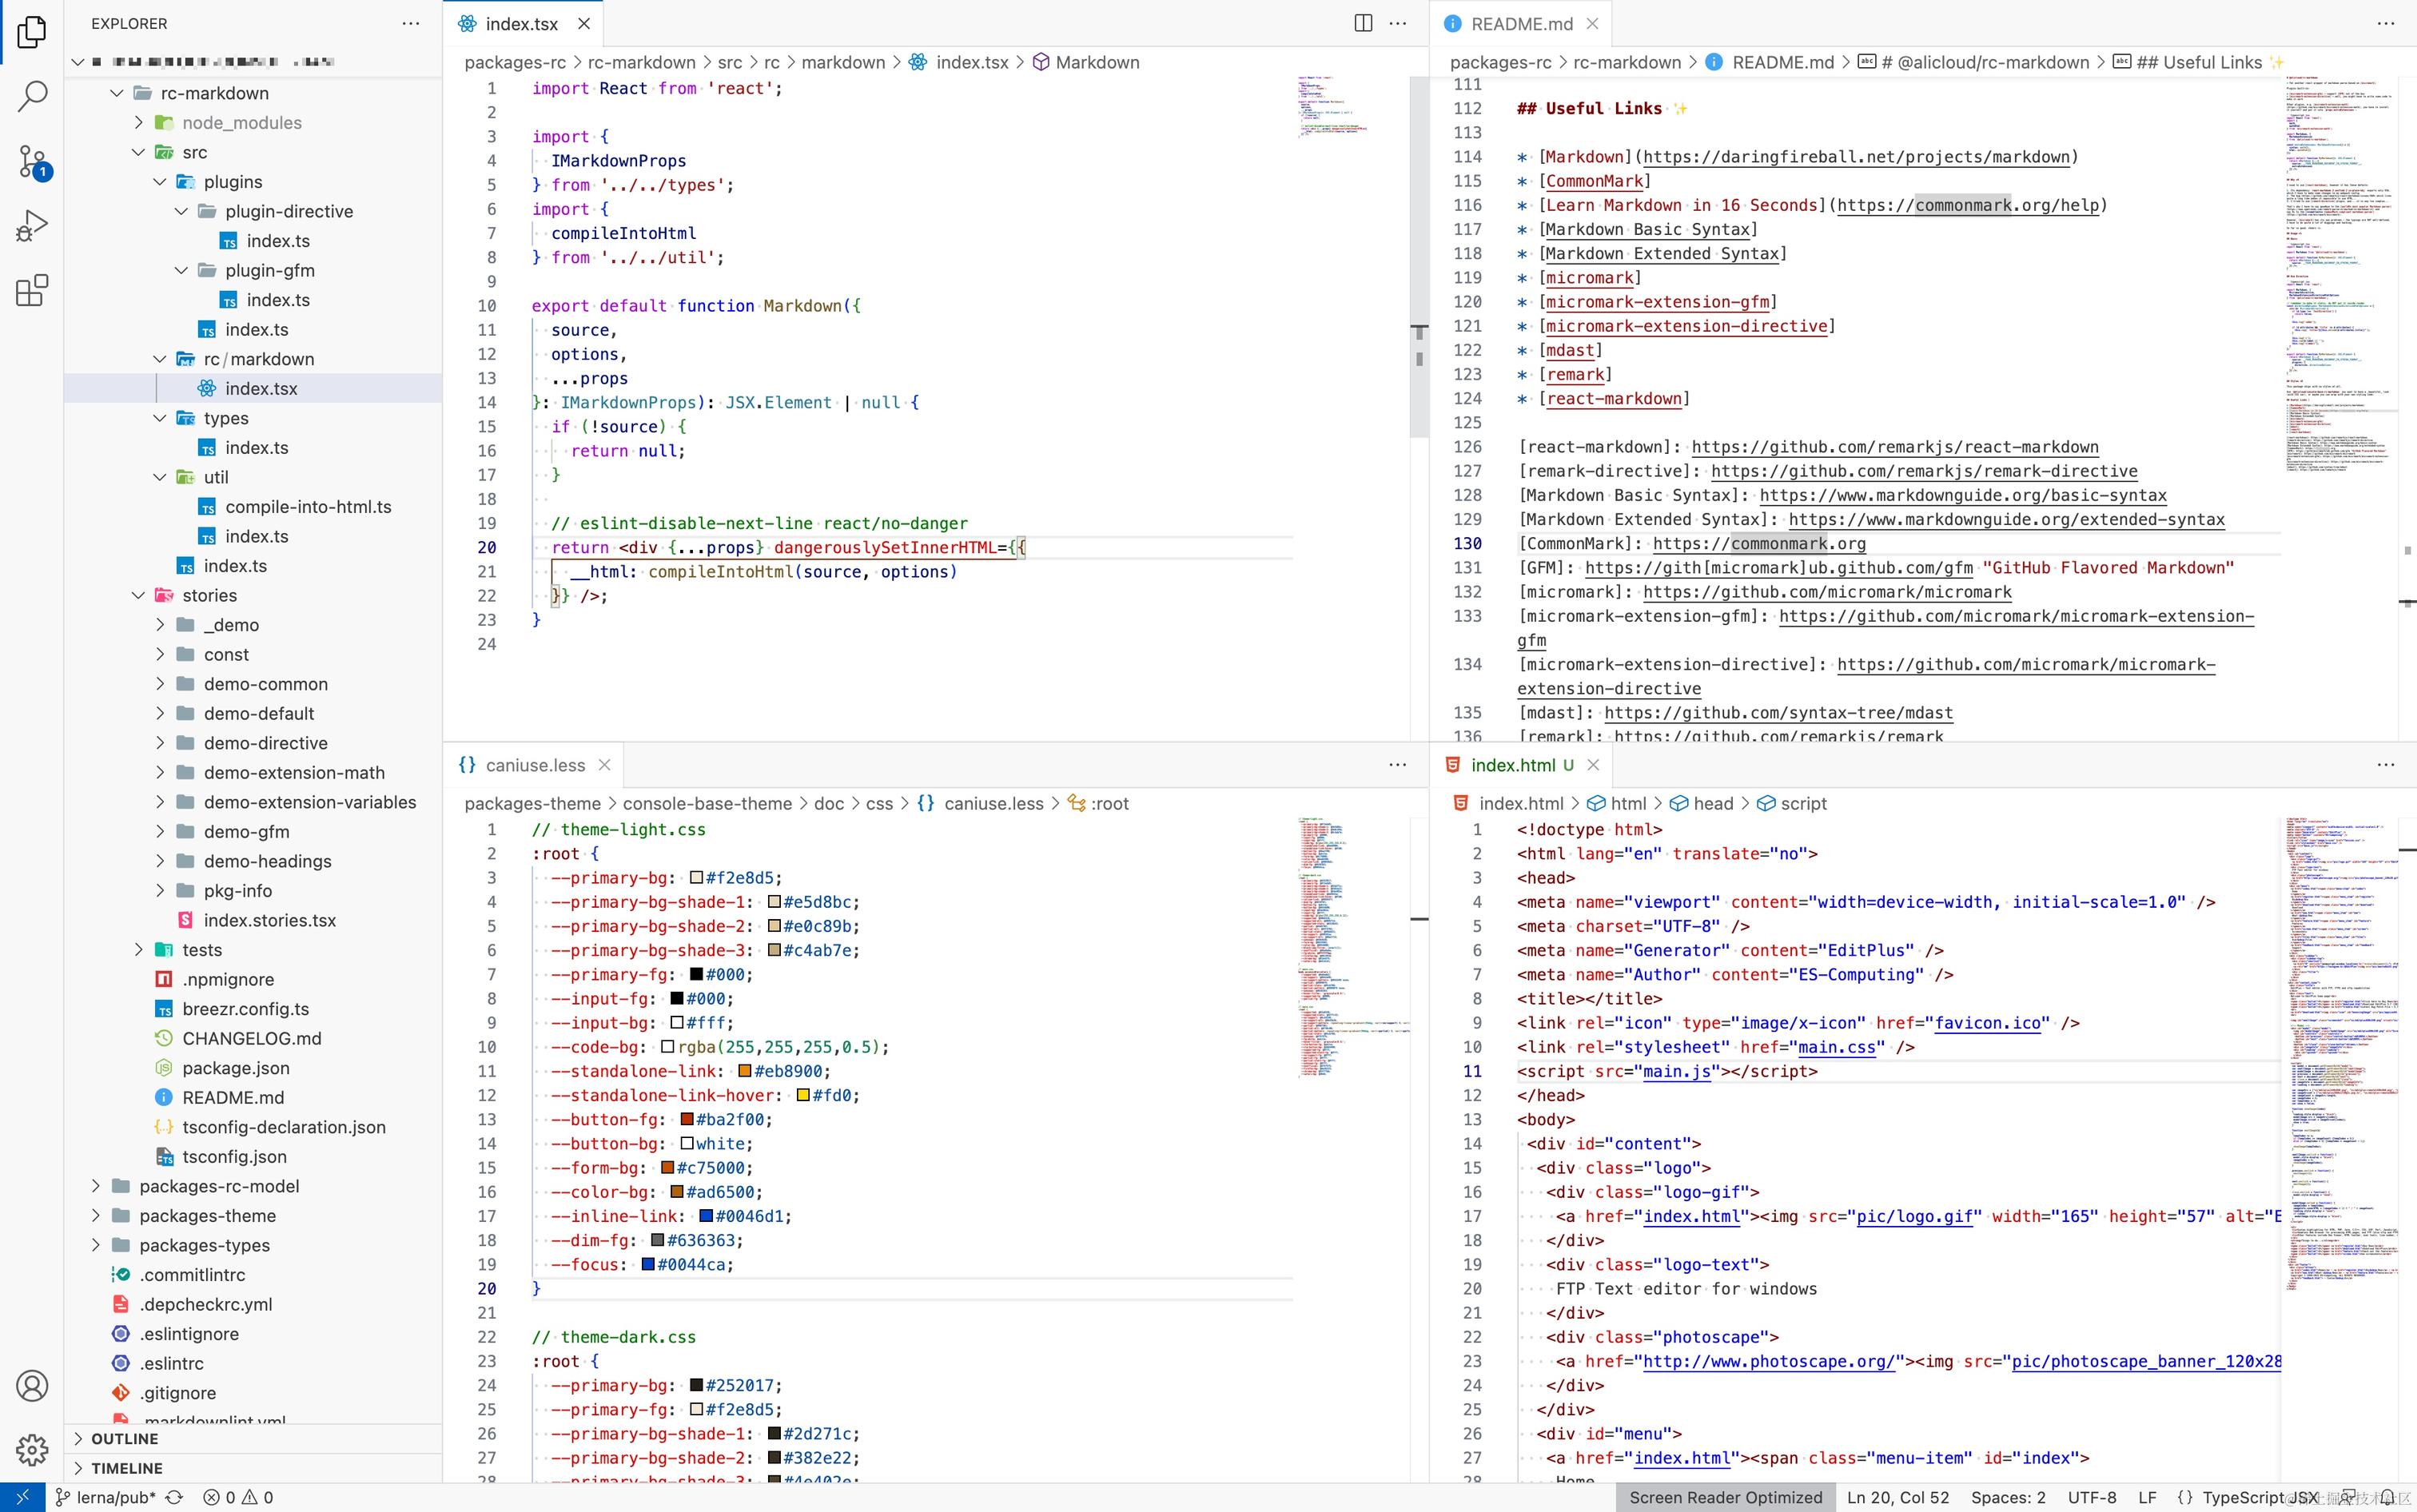Collapse the stories folder
This screenshot has width=2417, height=1512.
209,595
